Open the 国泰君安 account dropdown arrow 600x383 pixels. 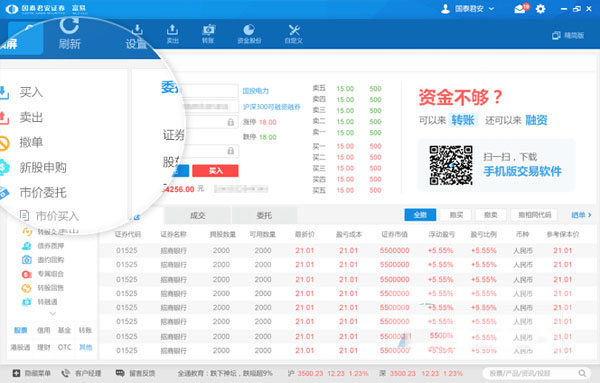[491, 9]
